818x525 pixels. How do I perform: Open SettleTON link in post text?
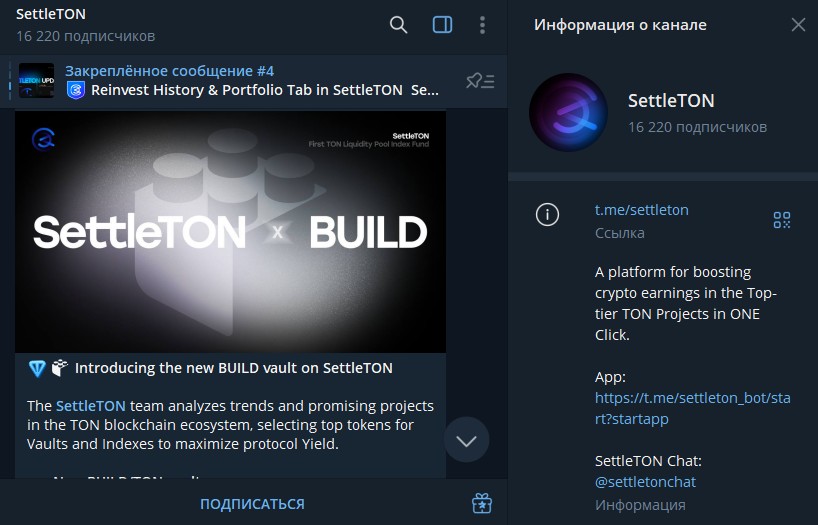point(91,406)
